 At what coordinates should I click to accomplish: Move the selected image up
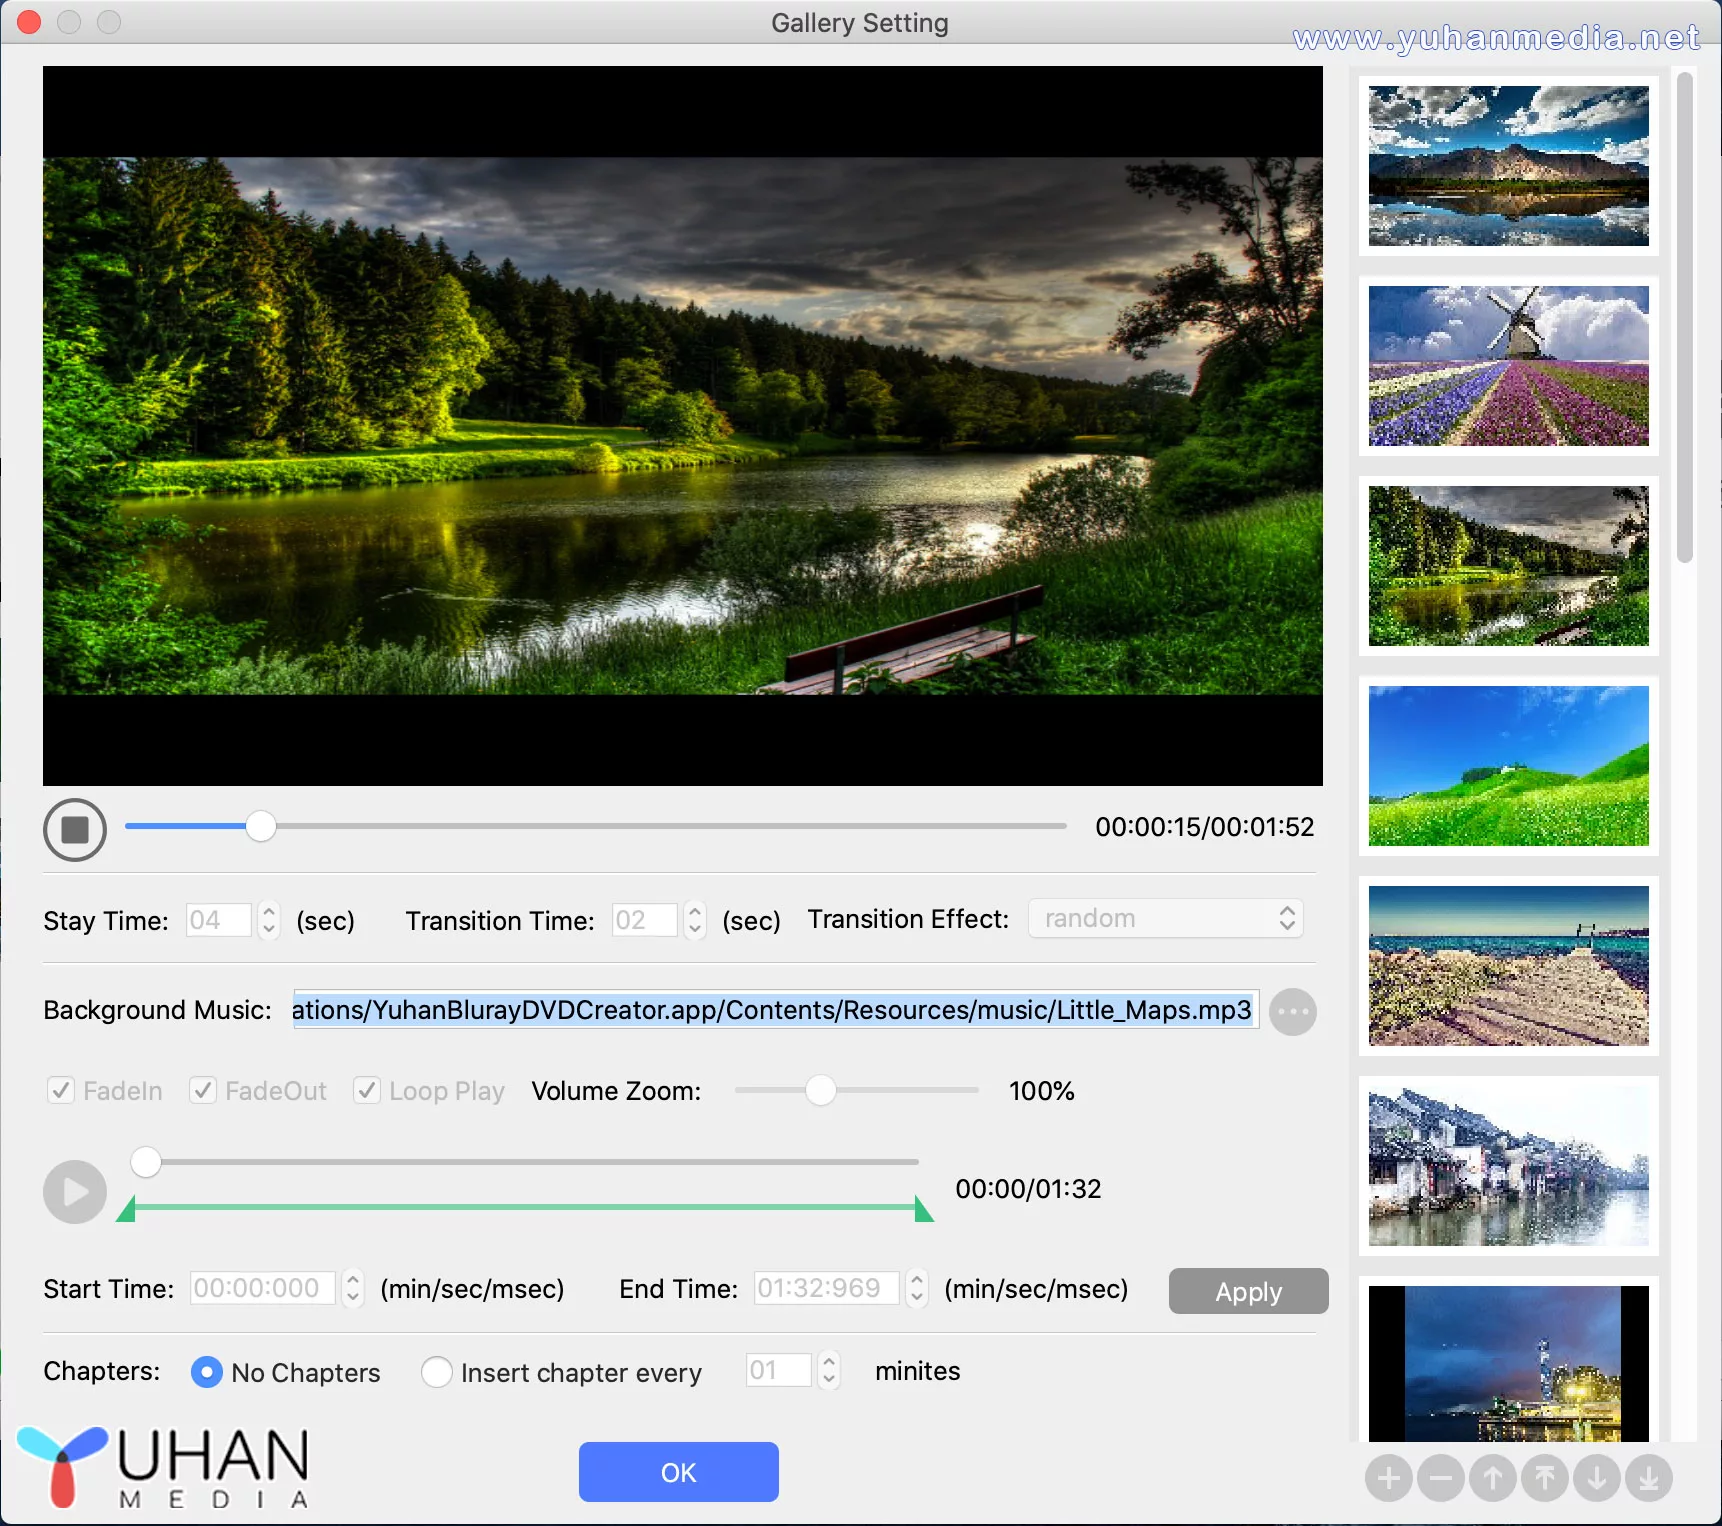click(1493, 1477)
